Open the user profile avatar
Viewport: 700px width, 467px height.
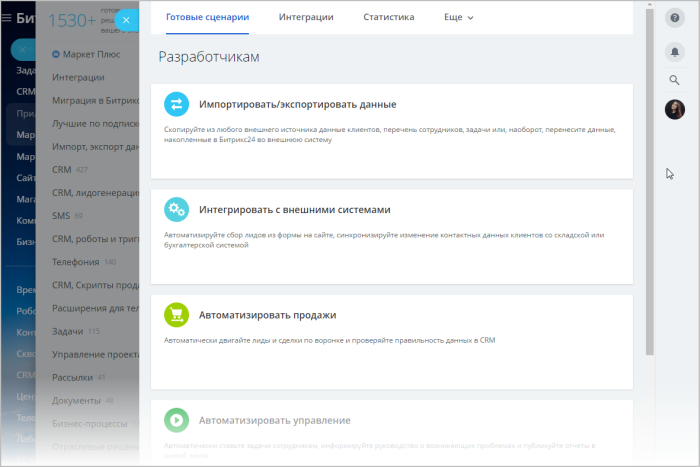675,109
